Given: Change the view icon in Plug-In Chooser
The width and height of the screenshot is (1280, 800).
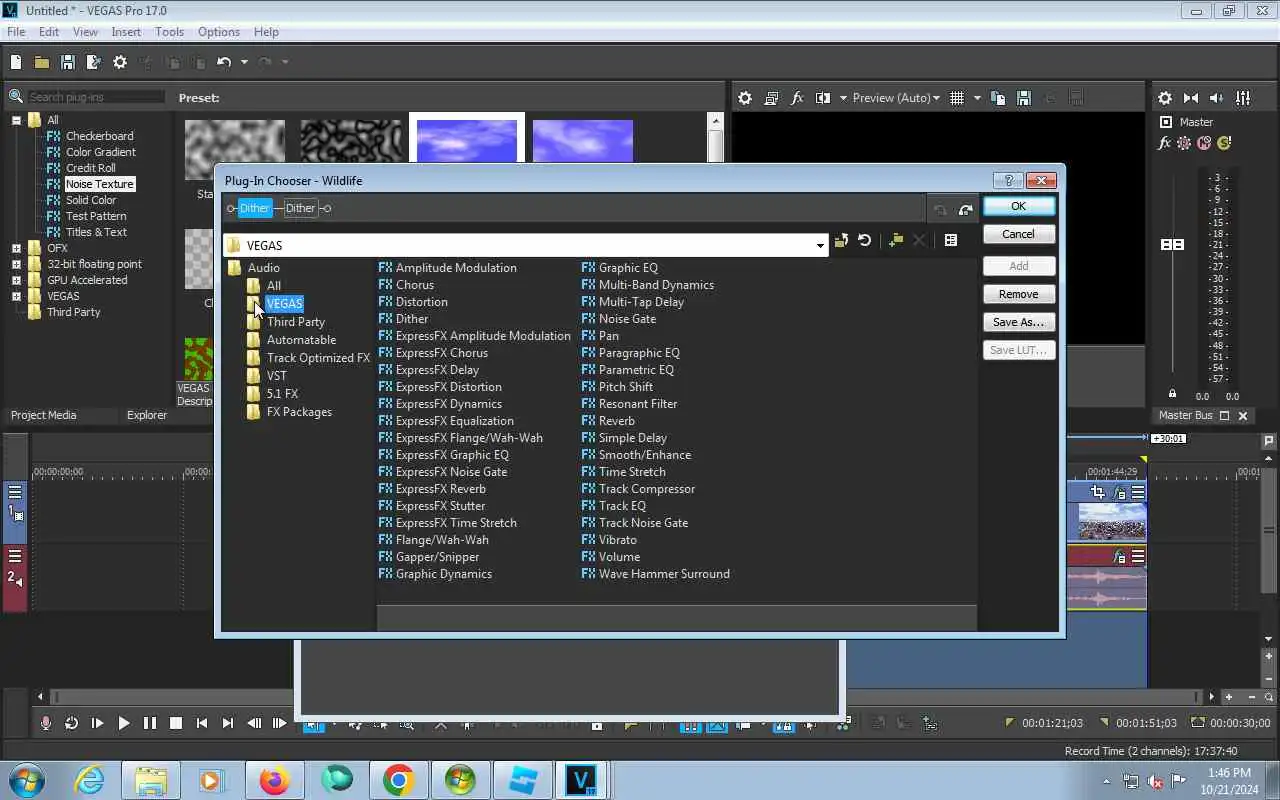Looking at the screenshot, I should [x=951, y=240].
